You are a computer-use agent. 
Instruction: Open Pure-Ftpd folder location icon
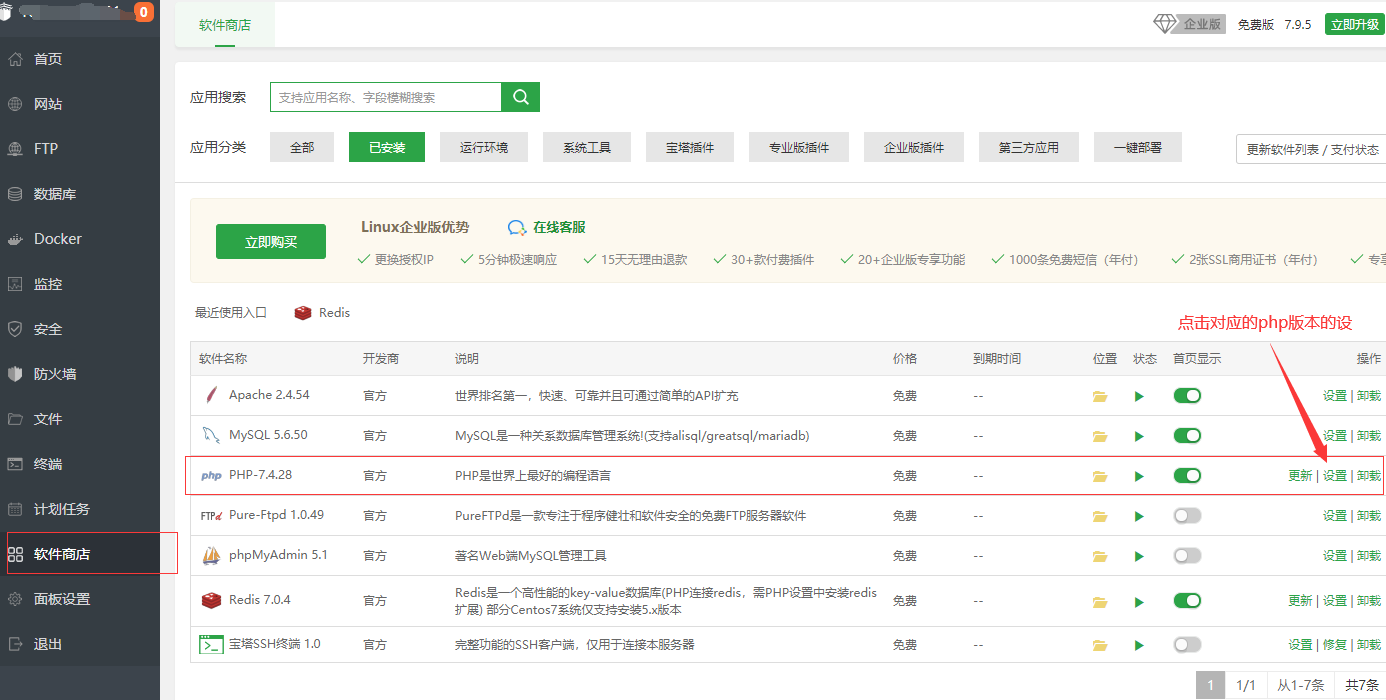tap(1100, 516)
